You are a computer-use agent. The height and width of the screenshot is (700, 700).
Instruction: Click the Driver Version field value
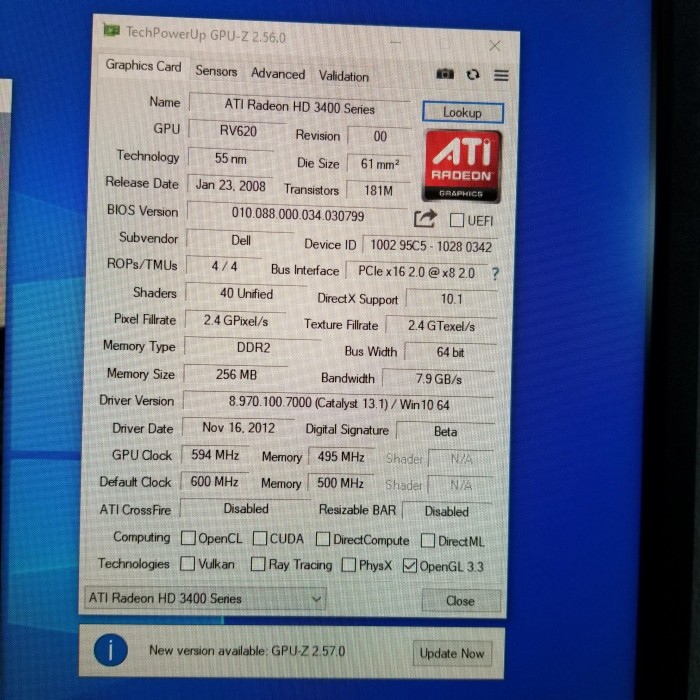click(x=339, y=403)
